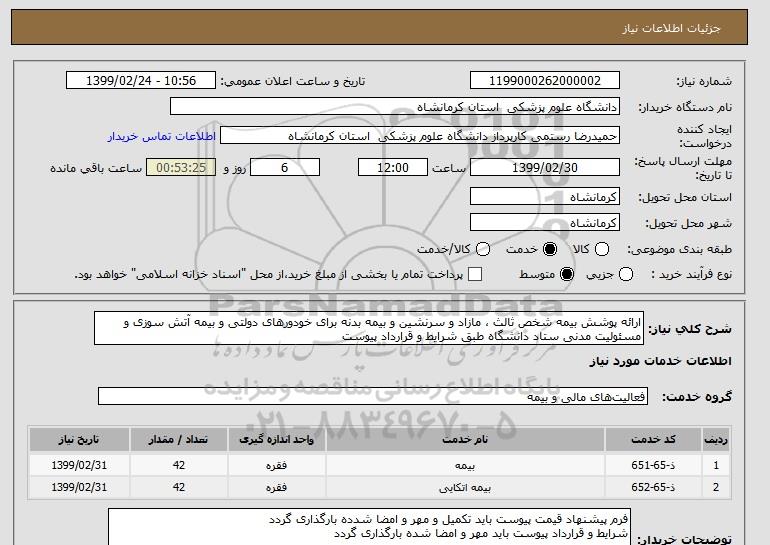This screenshot has height=545, width=770.
Task: Toggle the اسناد خزانه اسلامی payment checkbox
Action: click(x=475, y=274)
